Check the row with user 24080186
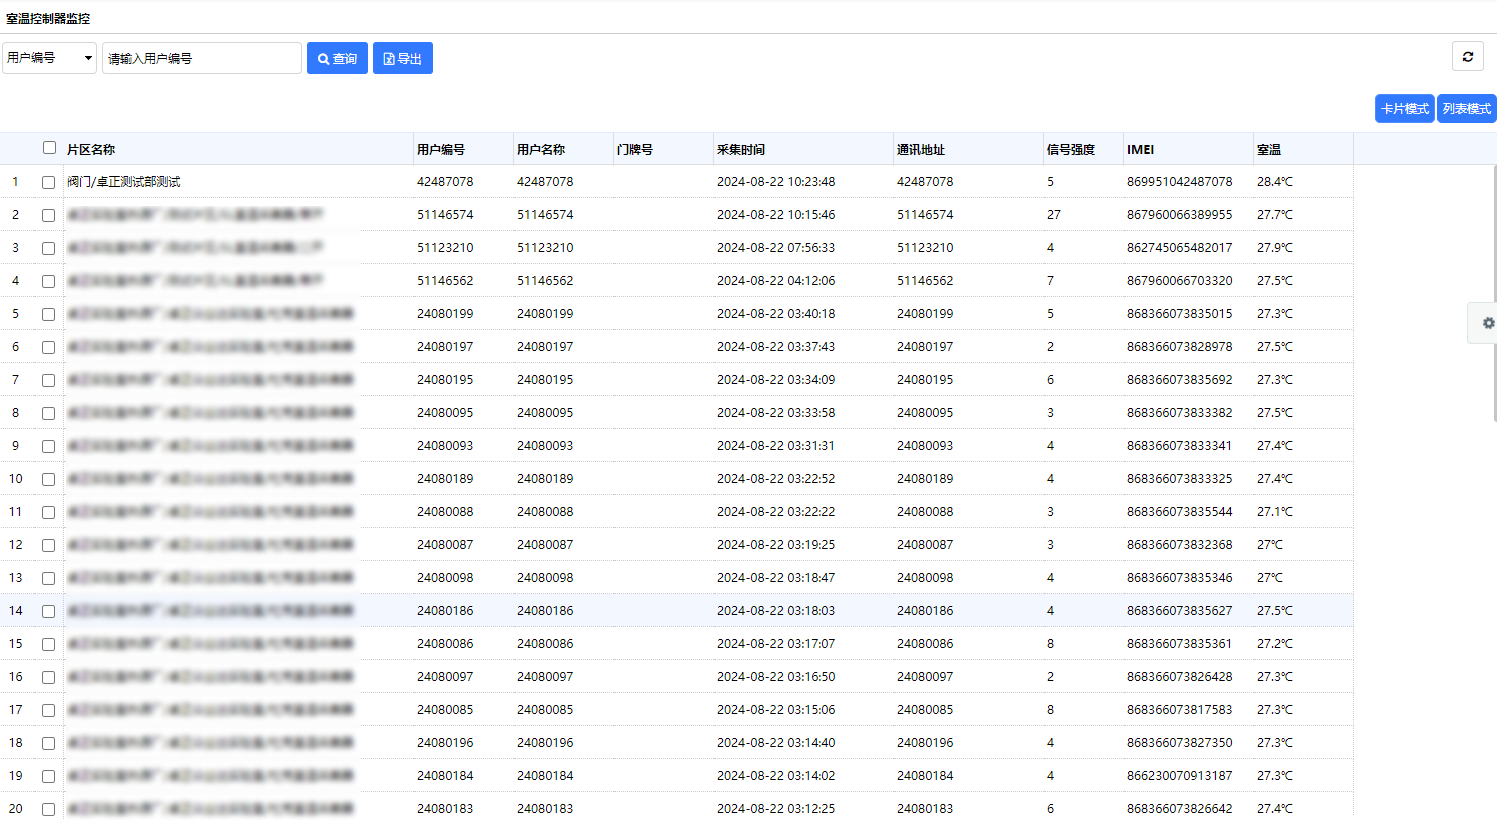Image resolution: width=1497 pixels, height=820 pixels. [48, 611]
